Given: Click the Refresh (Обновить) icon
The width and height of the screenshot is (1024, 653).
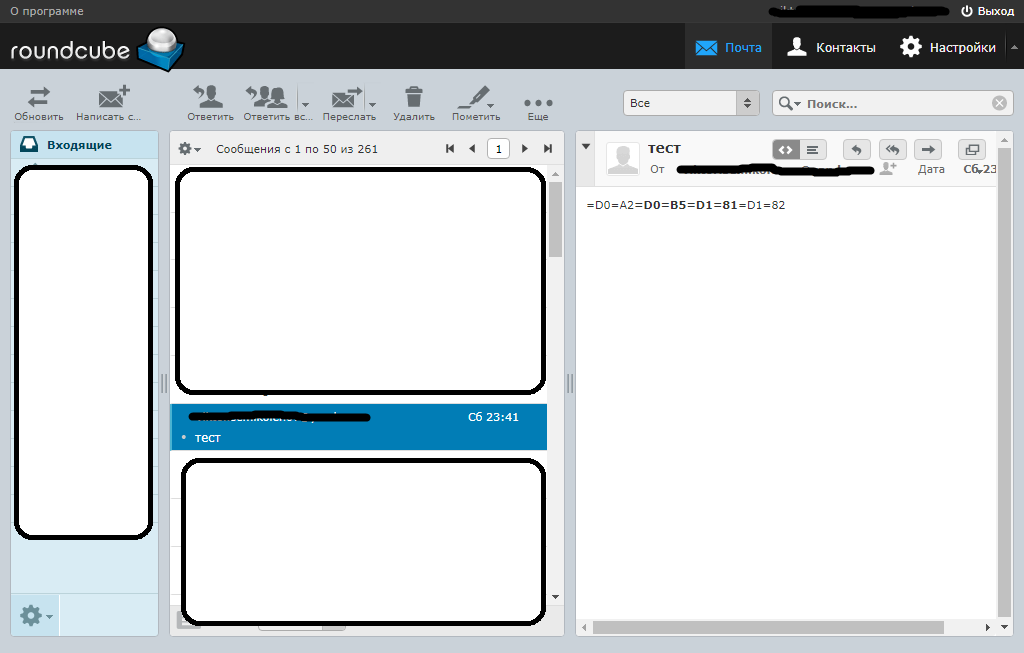Looking at the screenshot, I should coord(37,97).
